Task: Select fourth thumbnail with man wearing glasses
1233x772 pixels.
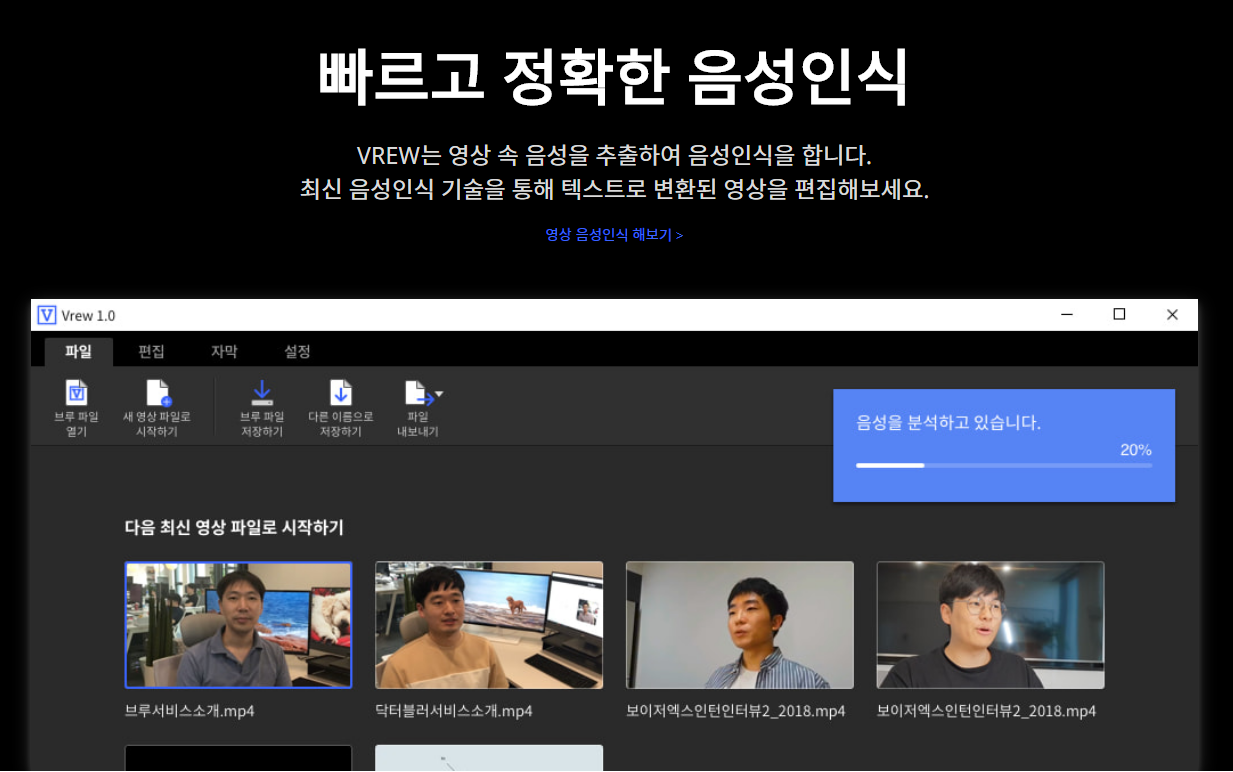Action: tap(991, 625)
